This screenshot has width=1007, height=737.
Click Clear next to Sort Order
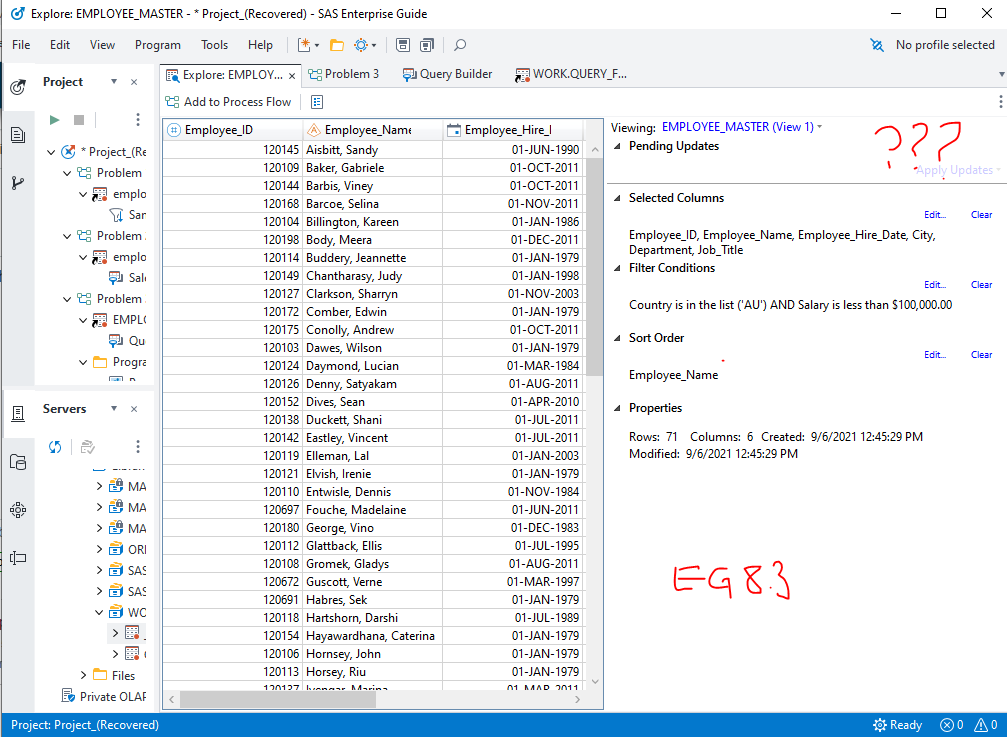pos(981,354)
